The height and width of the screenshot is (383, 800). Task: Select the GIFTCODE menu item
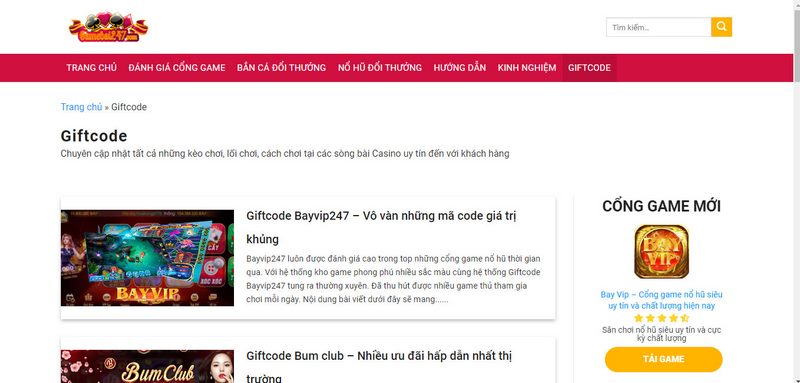[x=589, y=67]
